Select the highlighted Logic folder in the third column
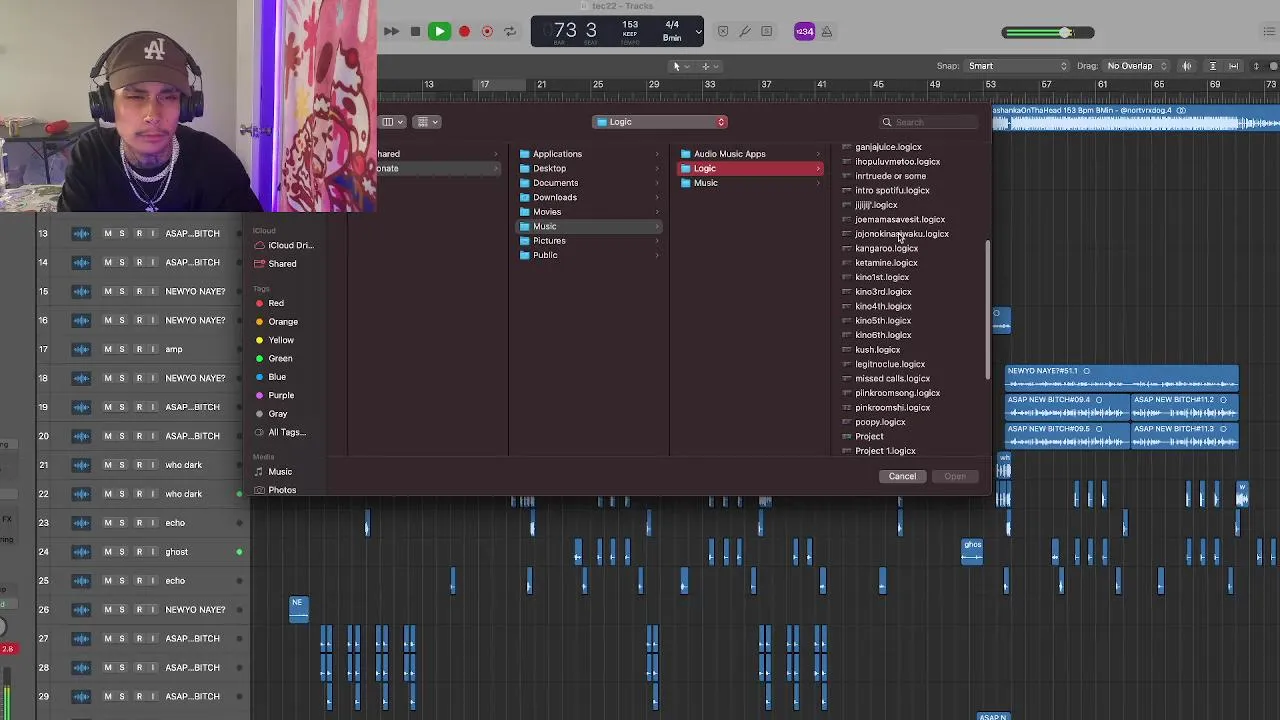 tap(750, 168)
